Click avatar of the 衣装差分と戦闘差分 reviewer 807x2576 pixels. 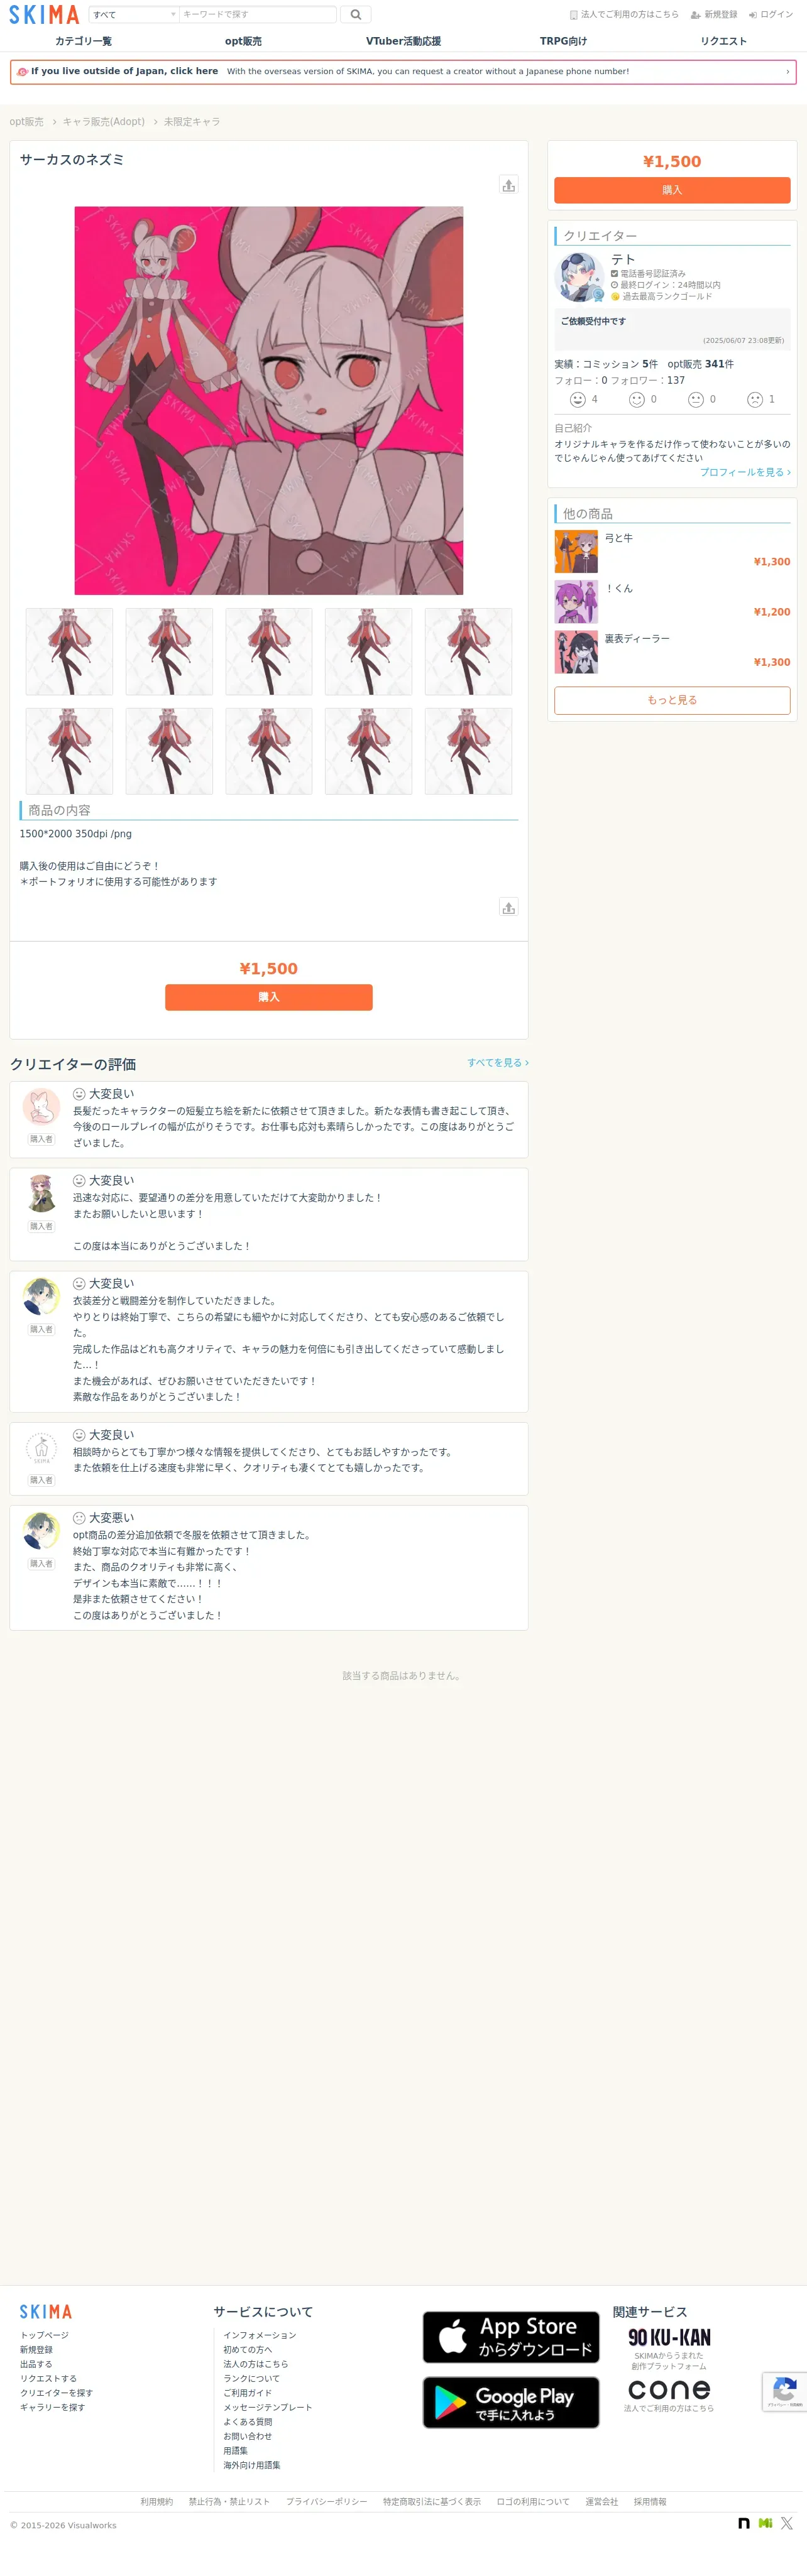pyautogui.click(x=41, y=1297)
